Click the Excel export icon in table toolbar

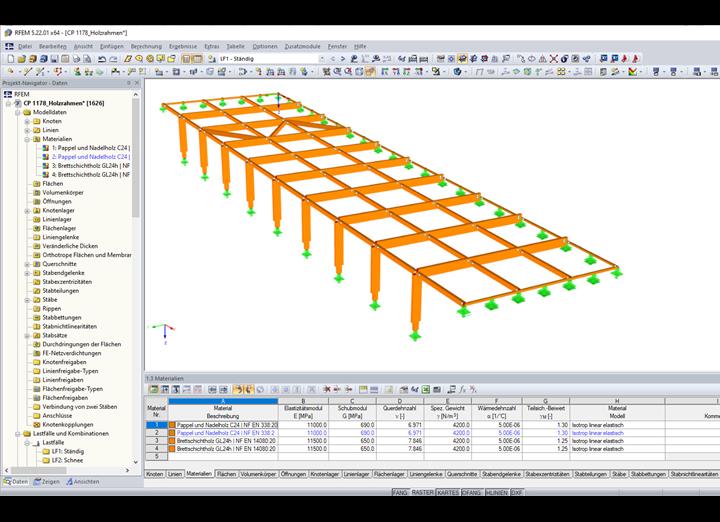click(426, 389)
